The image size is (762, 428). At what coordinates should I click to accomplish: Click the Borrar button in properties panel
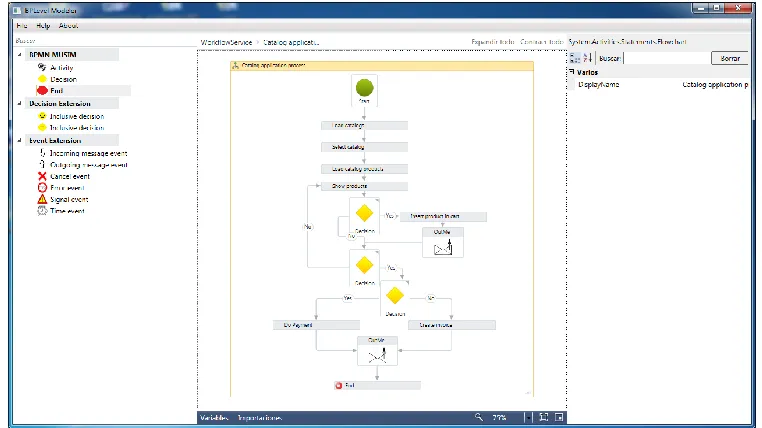pyautogui.click(x=730, y=58)
